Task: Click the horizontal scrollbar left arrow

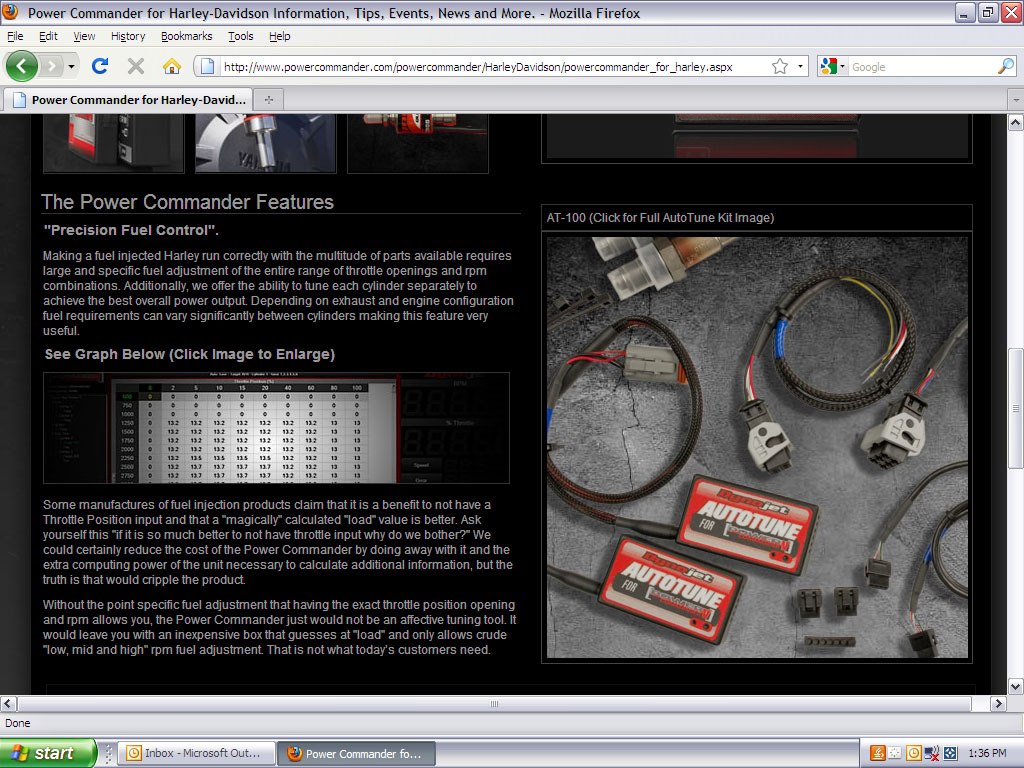Action: tap(8, 703)
